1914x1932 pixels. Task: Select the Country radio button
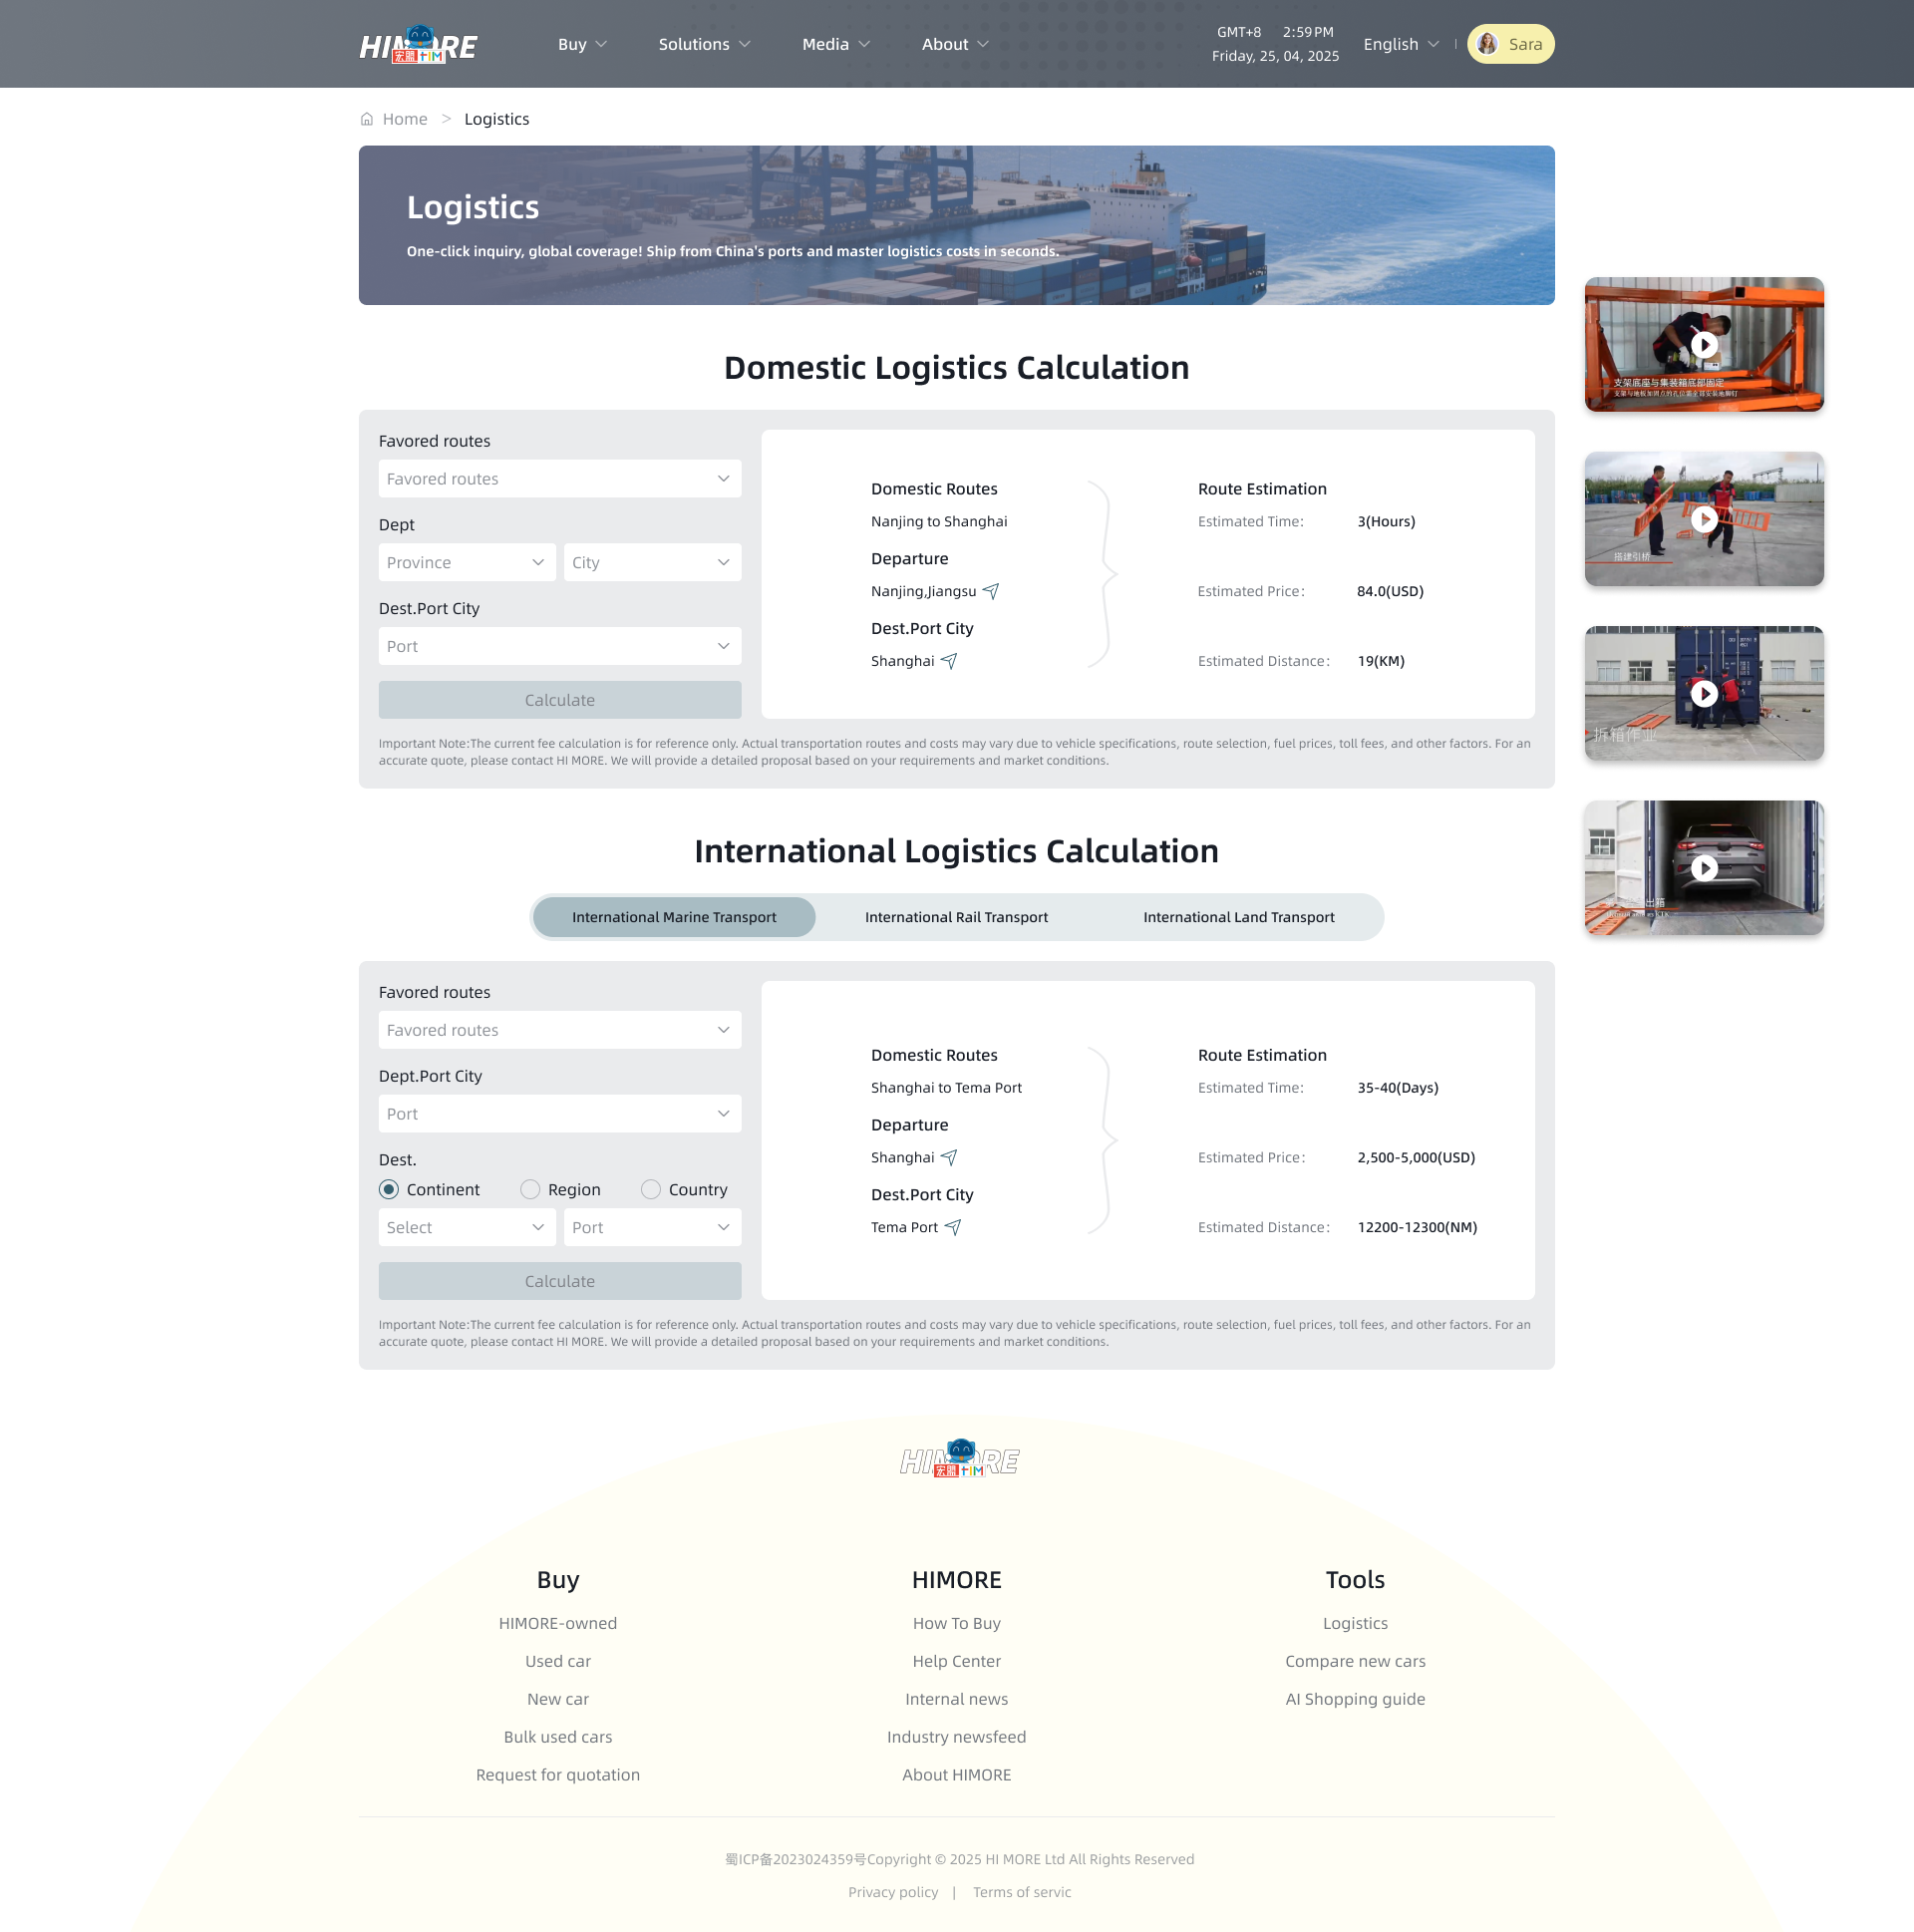tap(651, 1189)
